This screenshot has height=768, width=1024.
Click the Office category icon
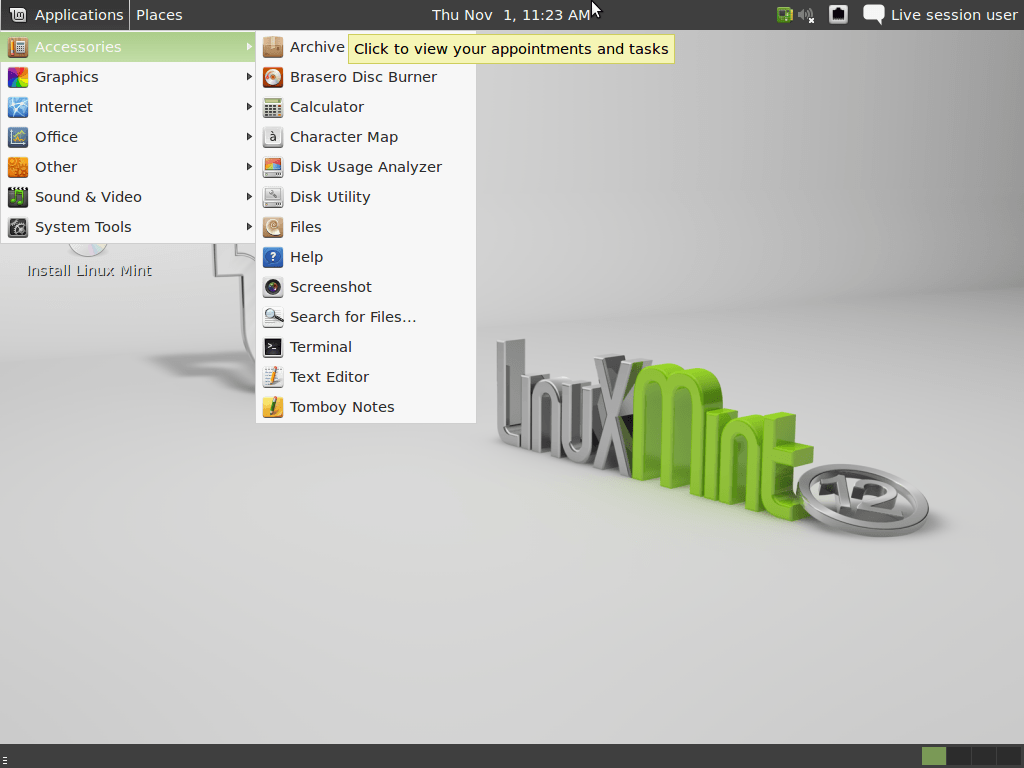coord(18,137)
